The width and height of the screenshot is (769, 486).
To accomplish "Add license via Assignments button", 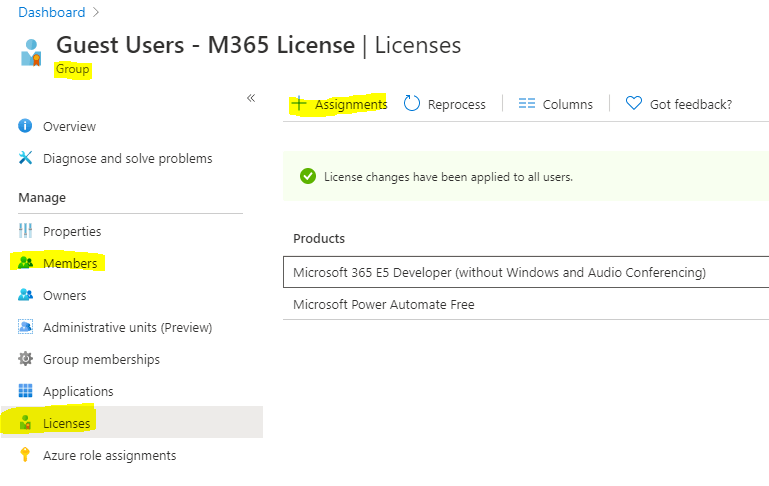I will pyautogui.click(x=339, y=104).
